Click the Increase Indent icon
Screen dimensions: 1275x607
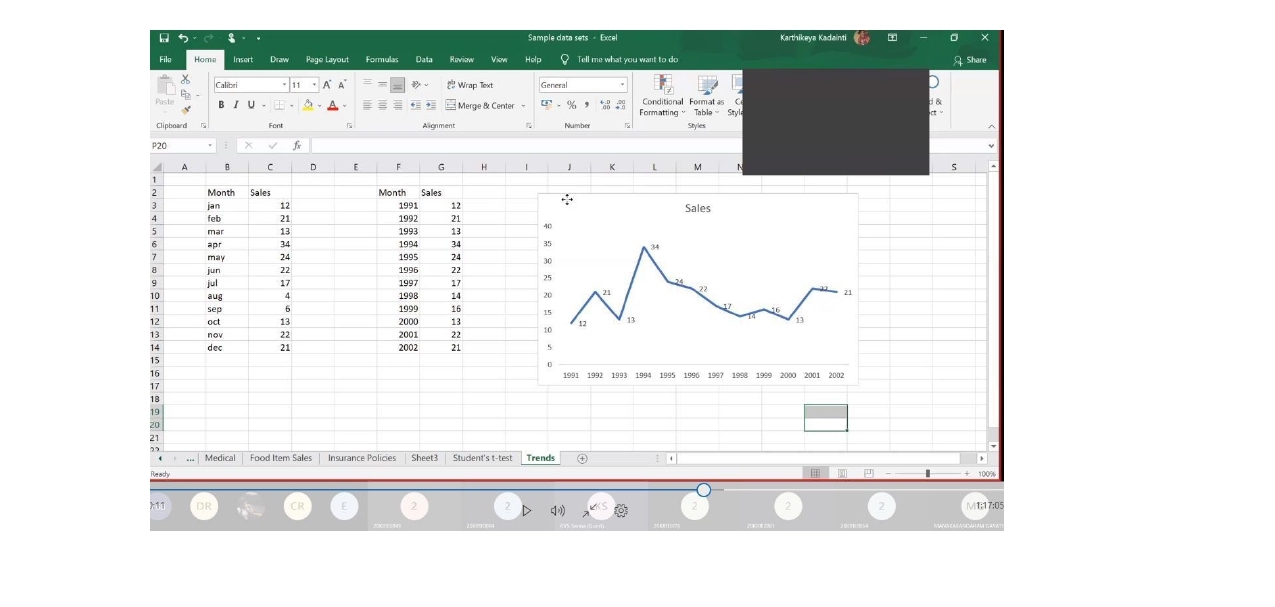(430, 105)
